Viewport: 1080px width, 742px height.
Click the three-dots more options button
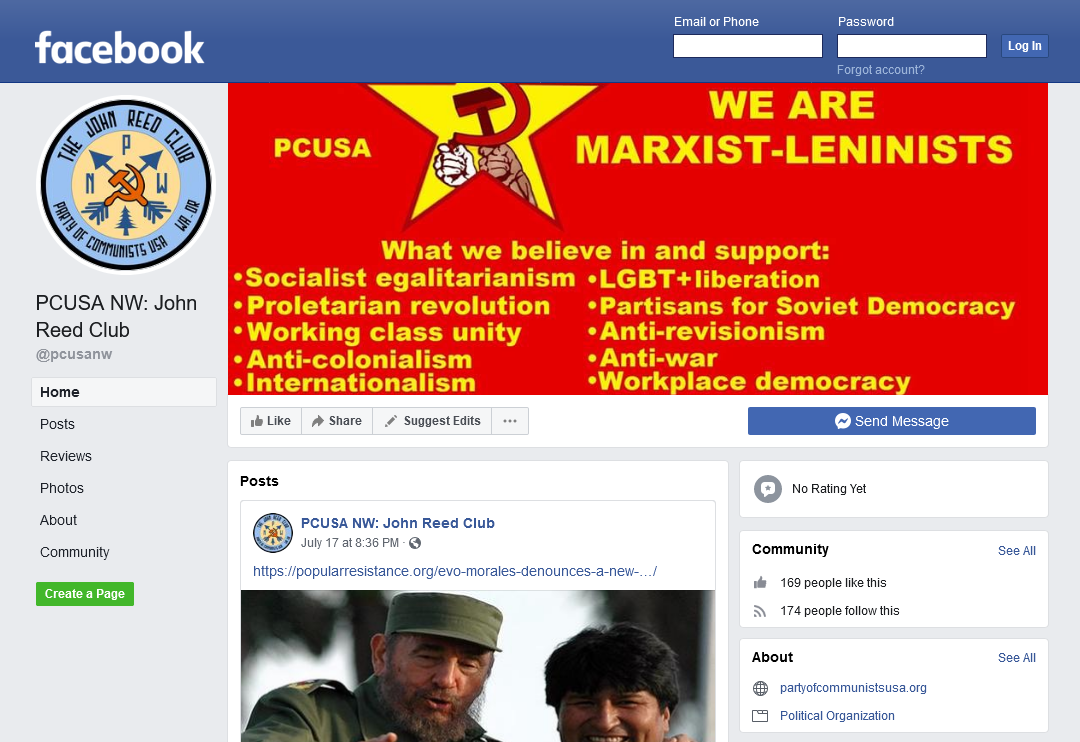[510, 421]
